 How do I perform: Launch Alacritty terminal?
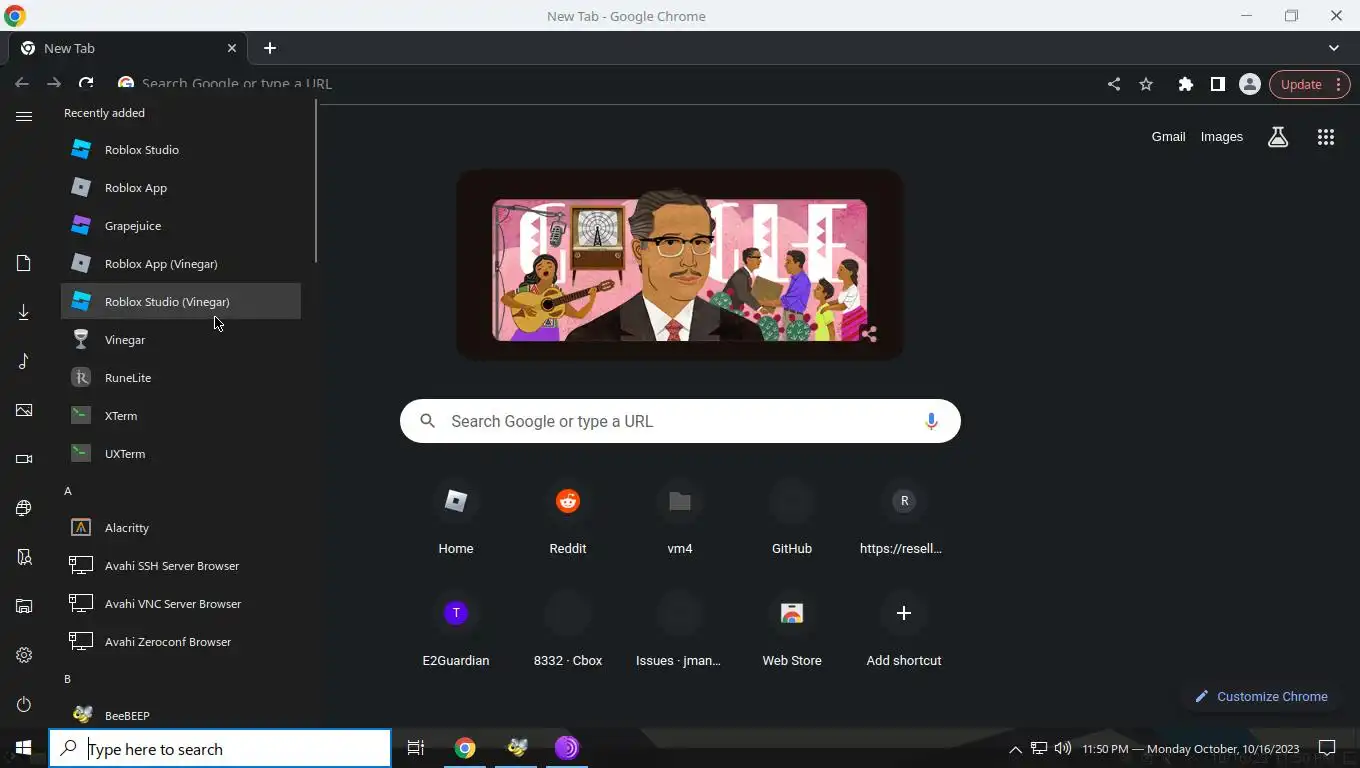[180, 528]
